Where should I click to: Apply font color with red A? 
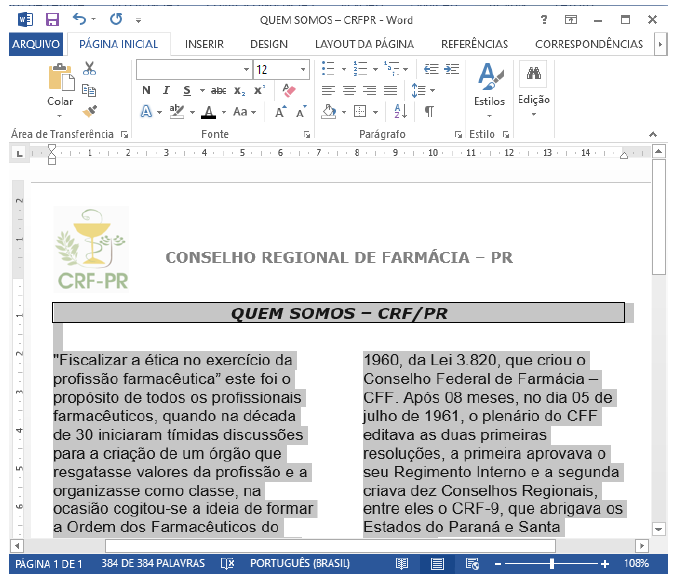pyautogui.click(x=209, y=112)
